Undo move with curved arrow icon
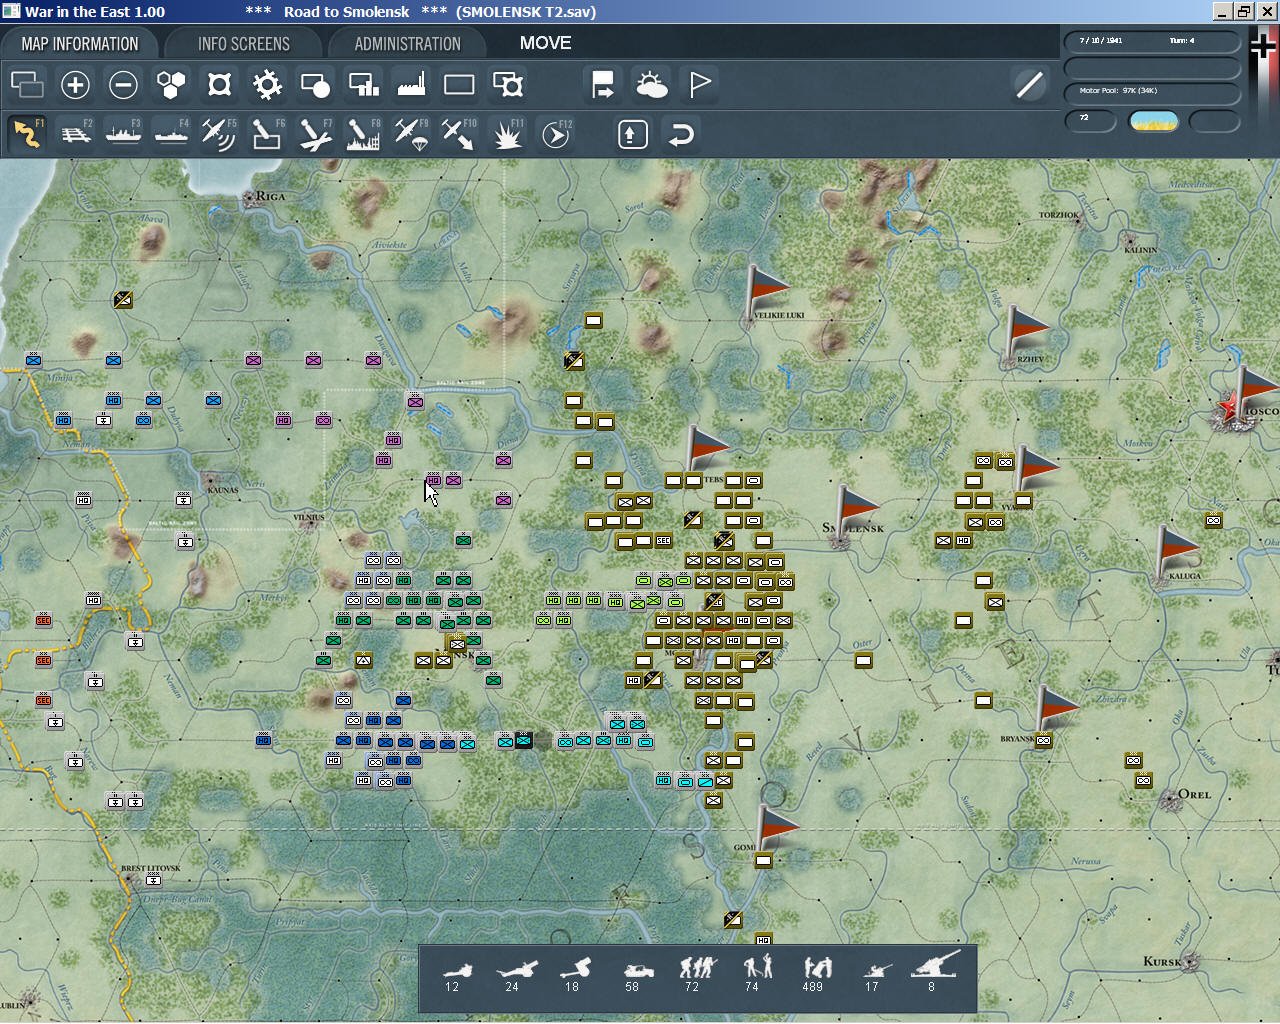Screen dimensions: 1280x1024 pyautogui.click(x=681, y=134)
